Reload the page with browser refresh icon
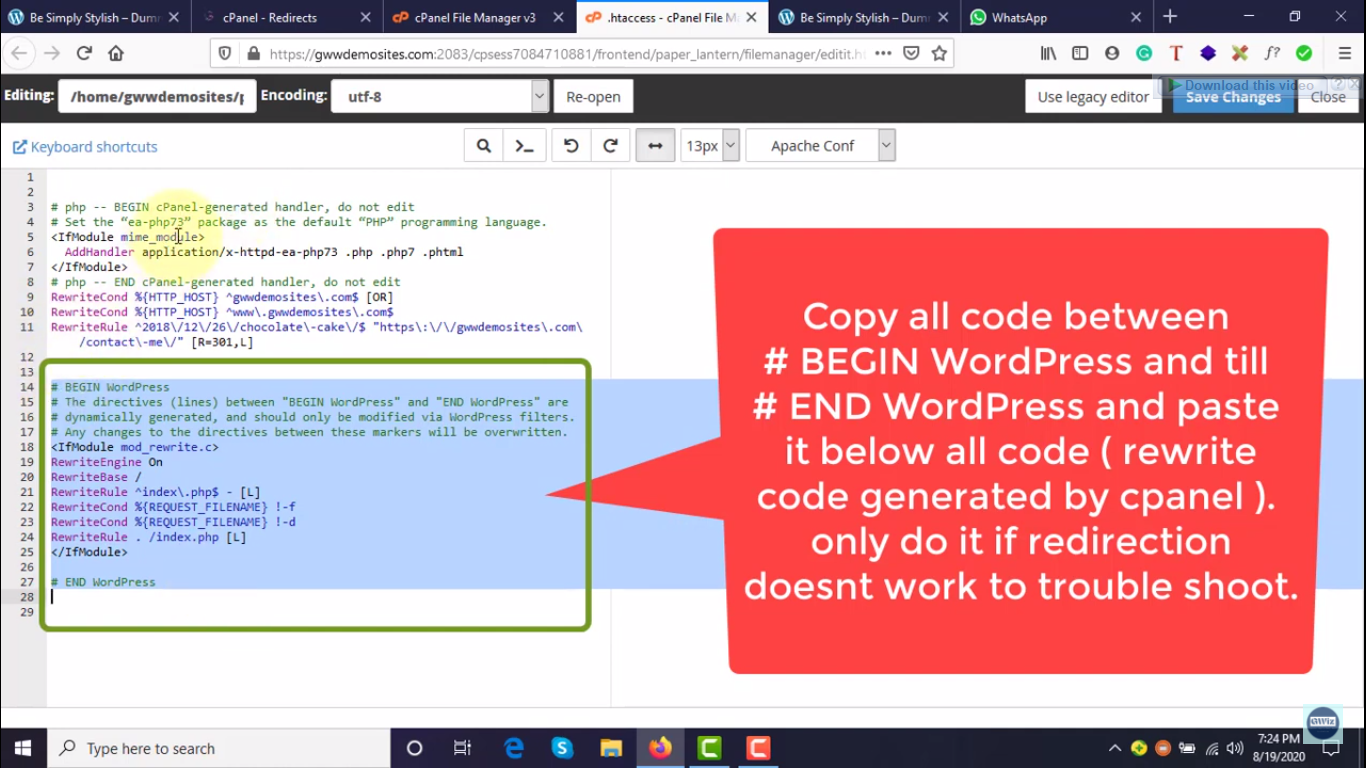 pos(84,54)
